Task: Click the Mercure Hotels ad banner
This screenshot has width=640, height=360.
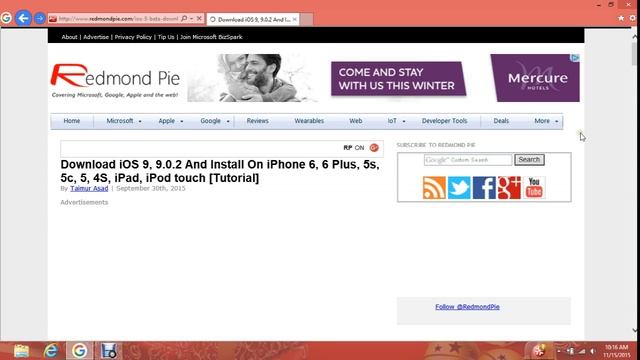Action: [x=535, y=78]
